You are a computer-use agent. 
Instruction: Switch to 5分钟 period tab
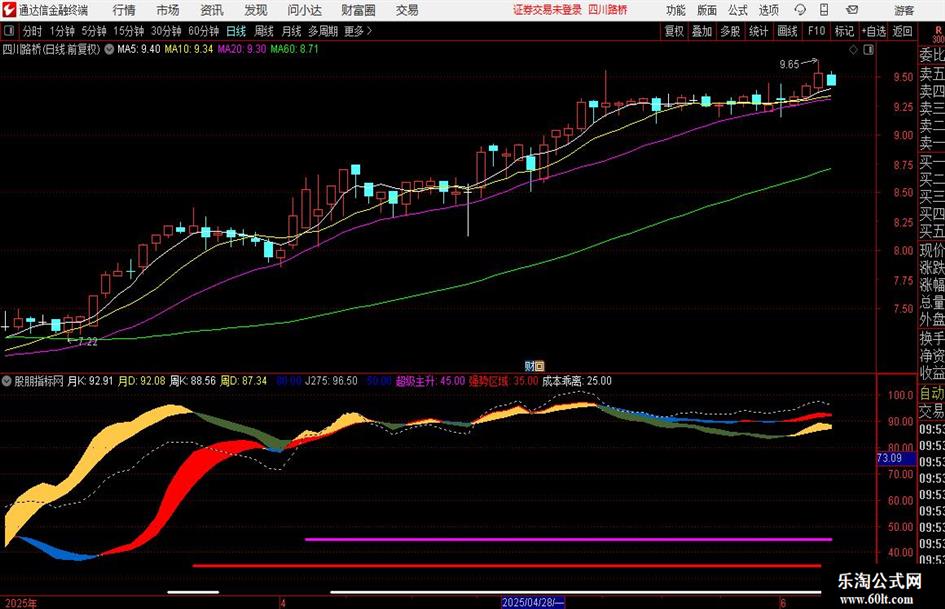[93, 31]
